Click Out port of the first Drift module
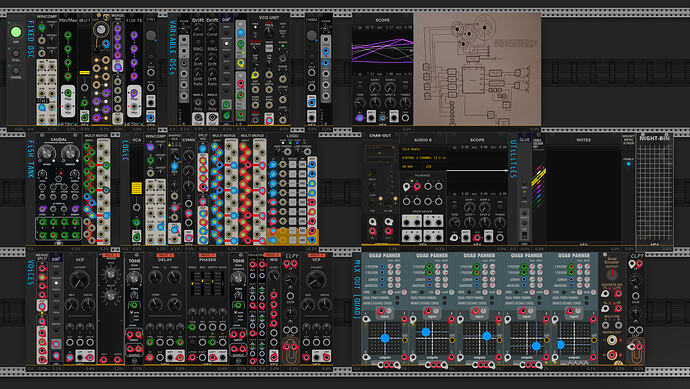 198,118
